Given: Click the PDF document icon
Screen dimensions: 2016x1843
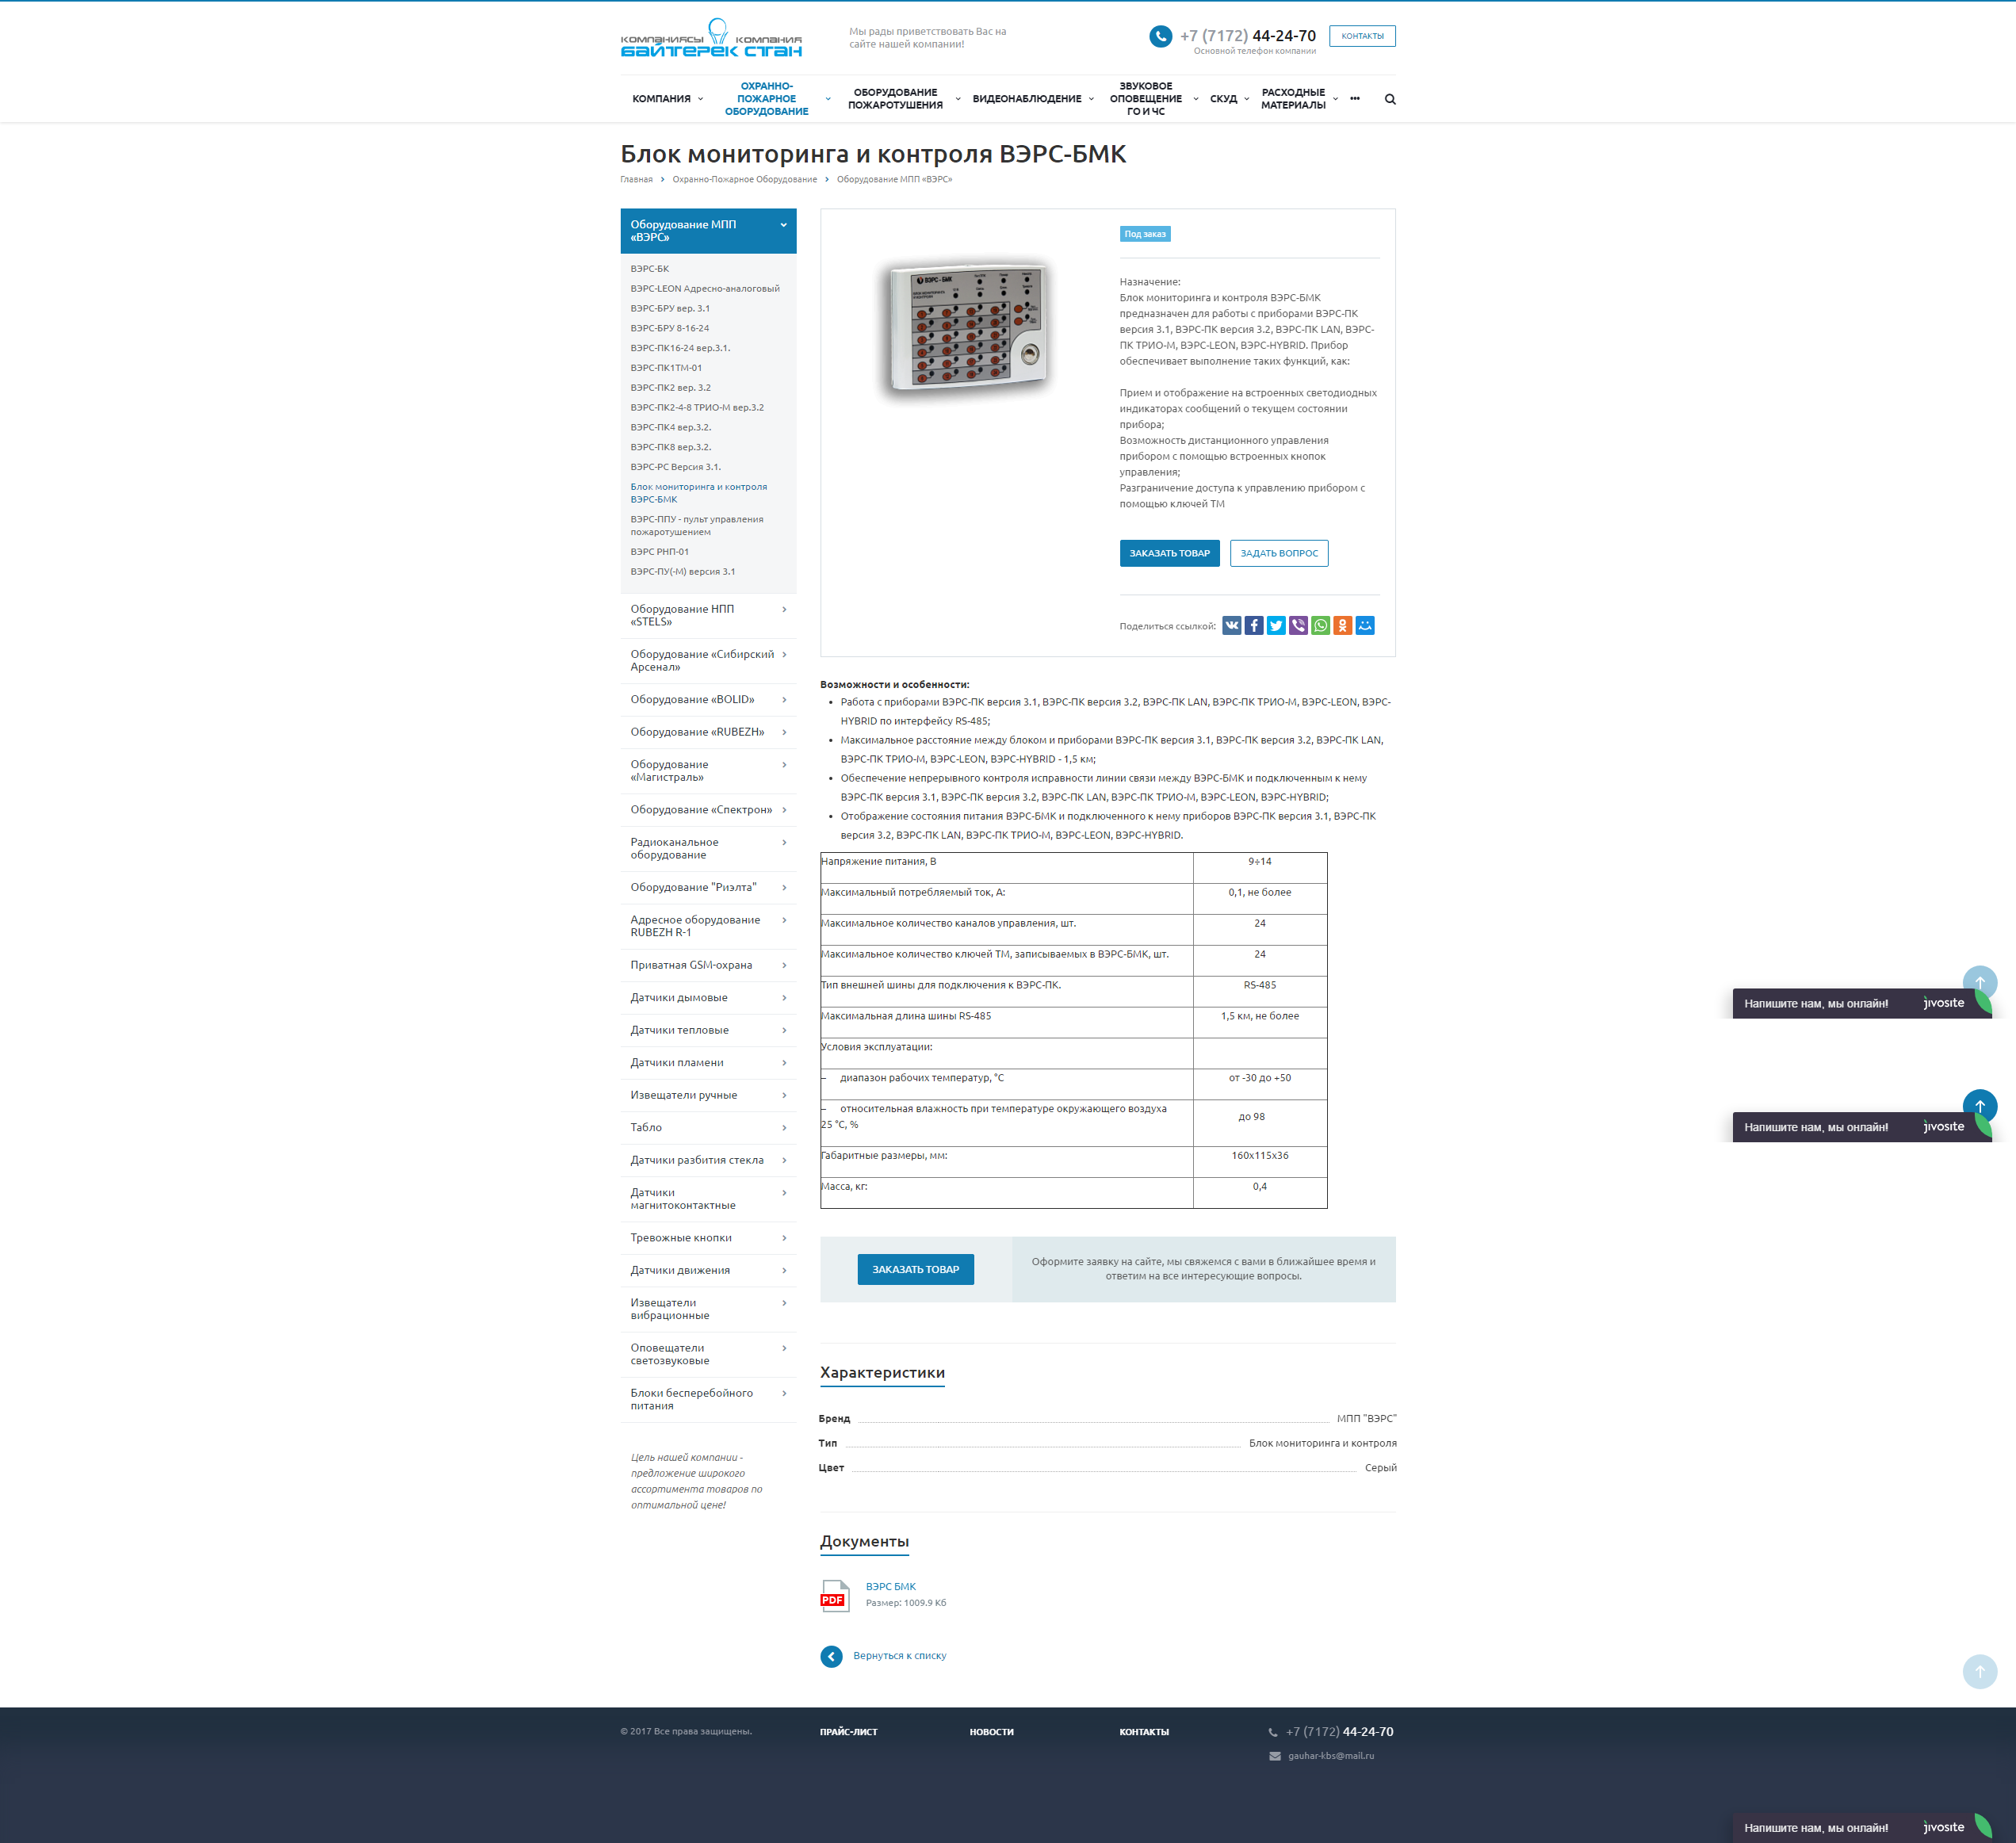Looking at the screenshot, I should (x=834, y=1595).
